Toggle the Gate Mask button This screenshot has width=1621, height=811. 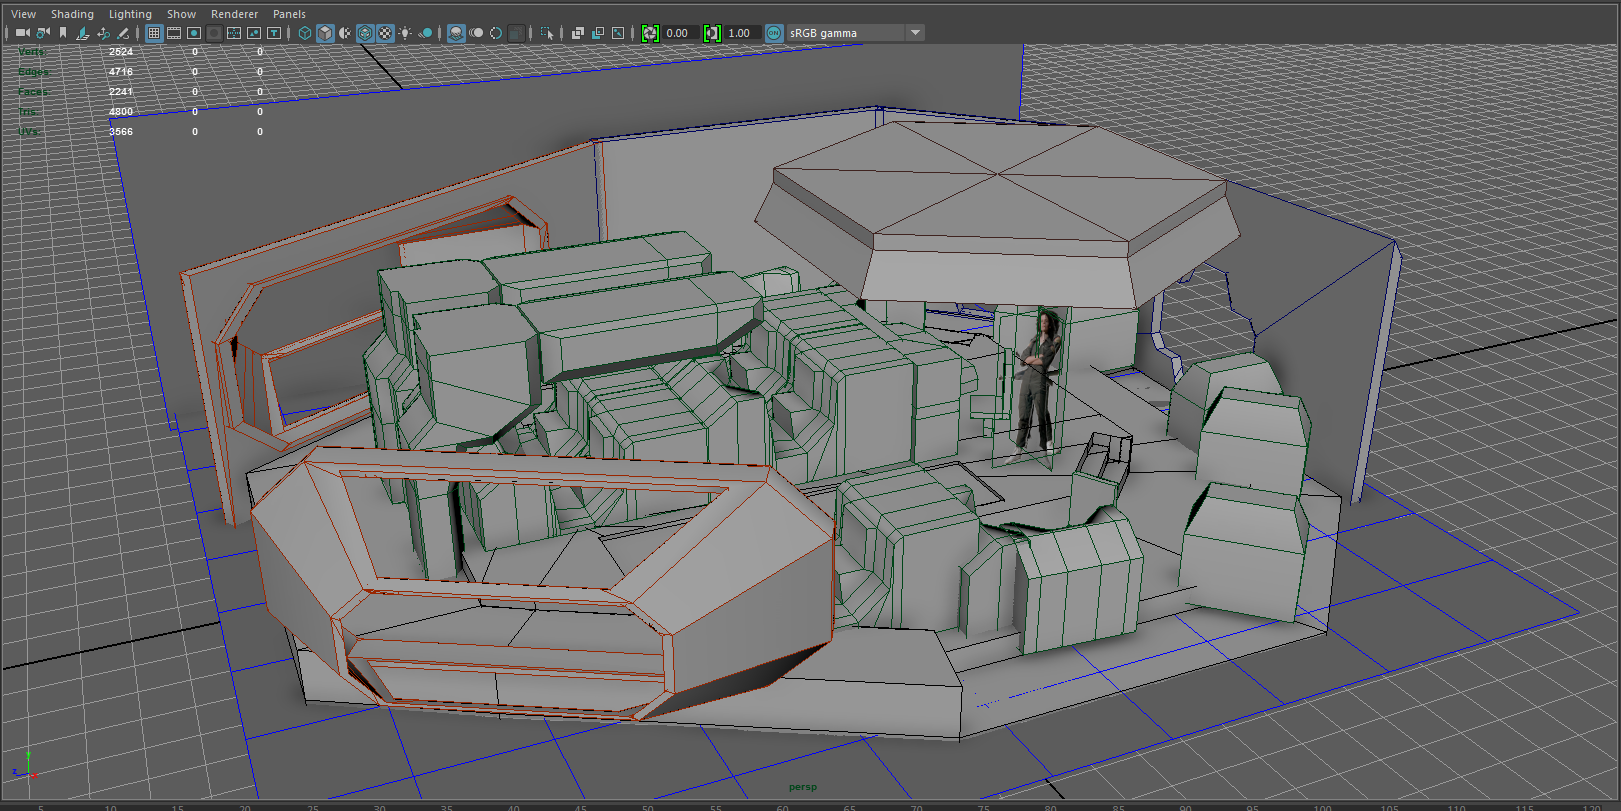(x=214, y=33)
